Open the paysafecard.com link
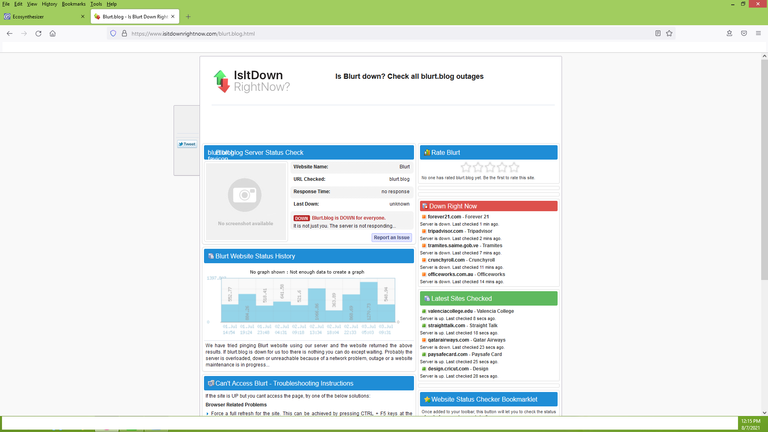Viewport: 768px width, 432px height. pyautogui.click(x=448, y=354)
